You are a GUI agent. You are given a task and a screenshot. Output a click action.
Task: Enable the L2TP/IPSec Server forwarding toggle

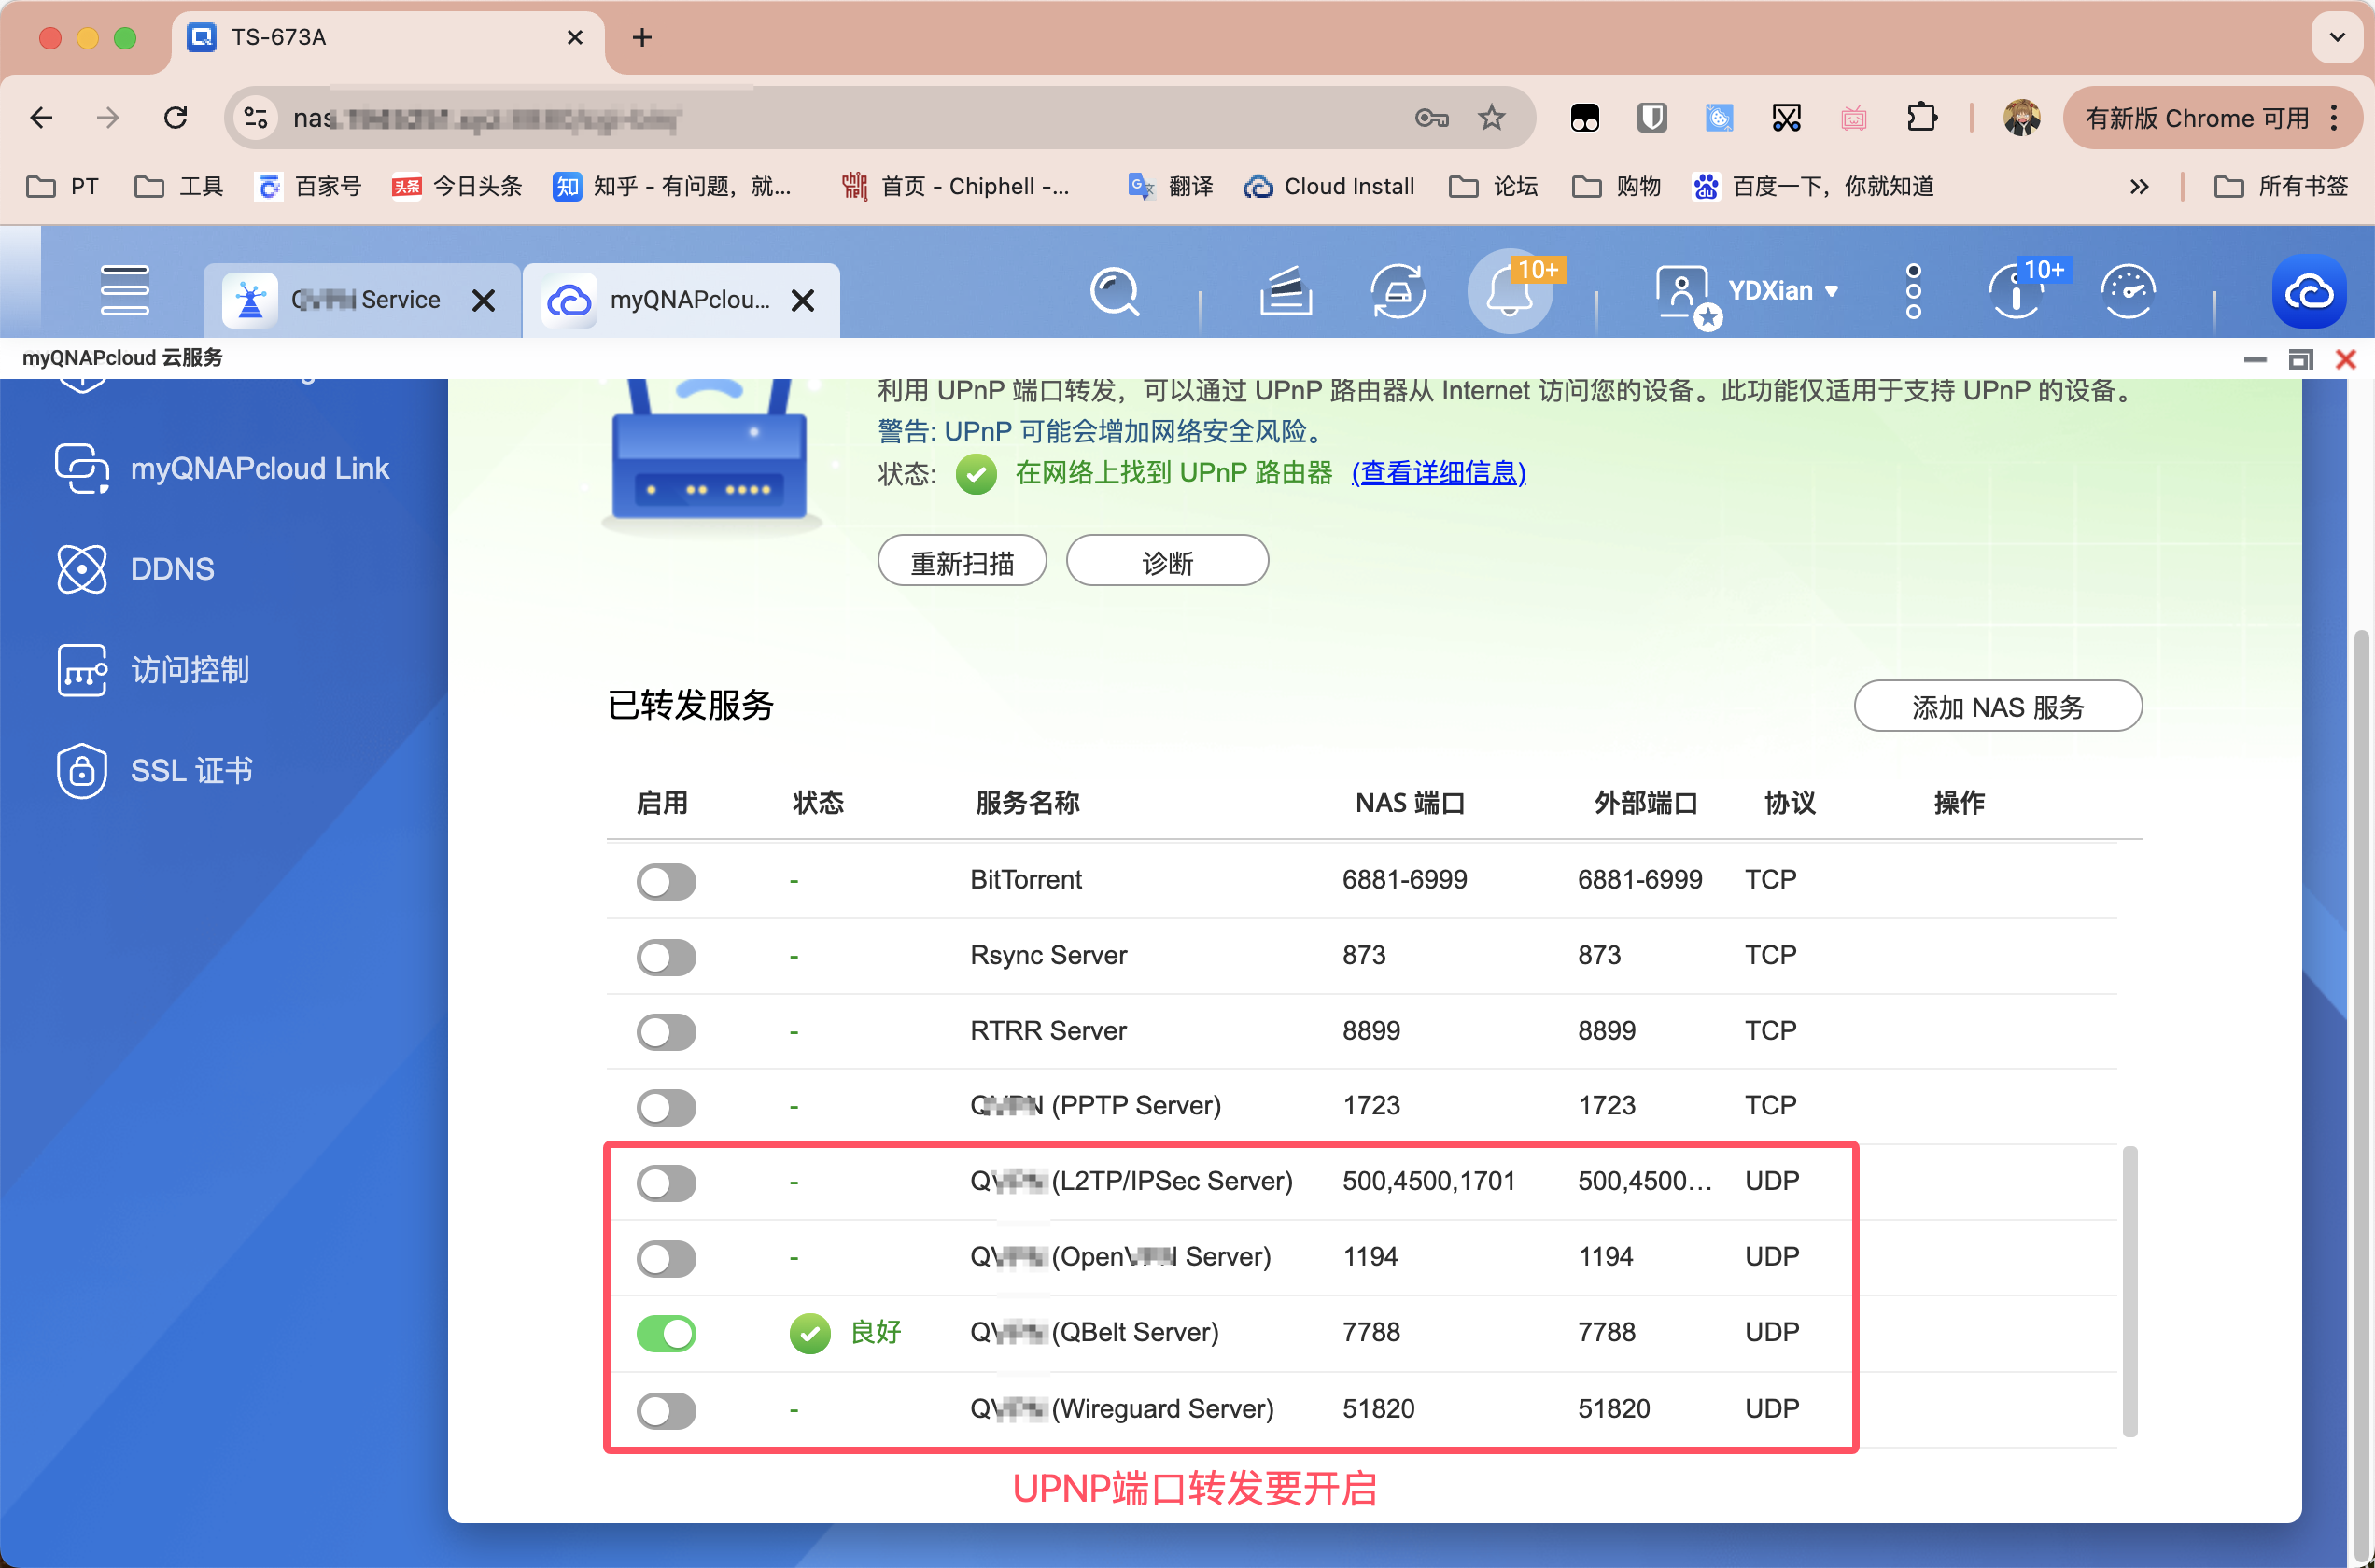coord(667,1183)
